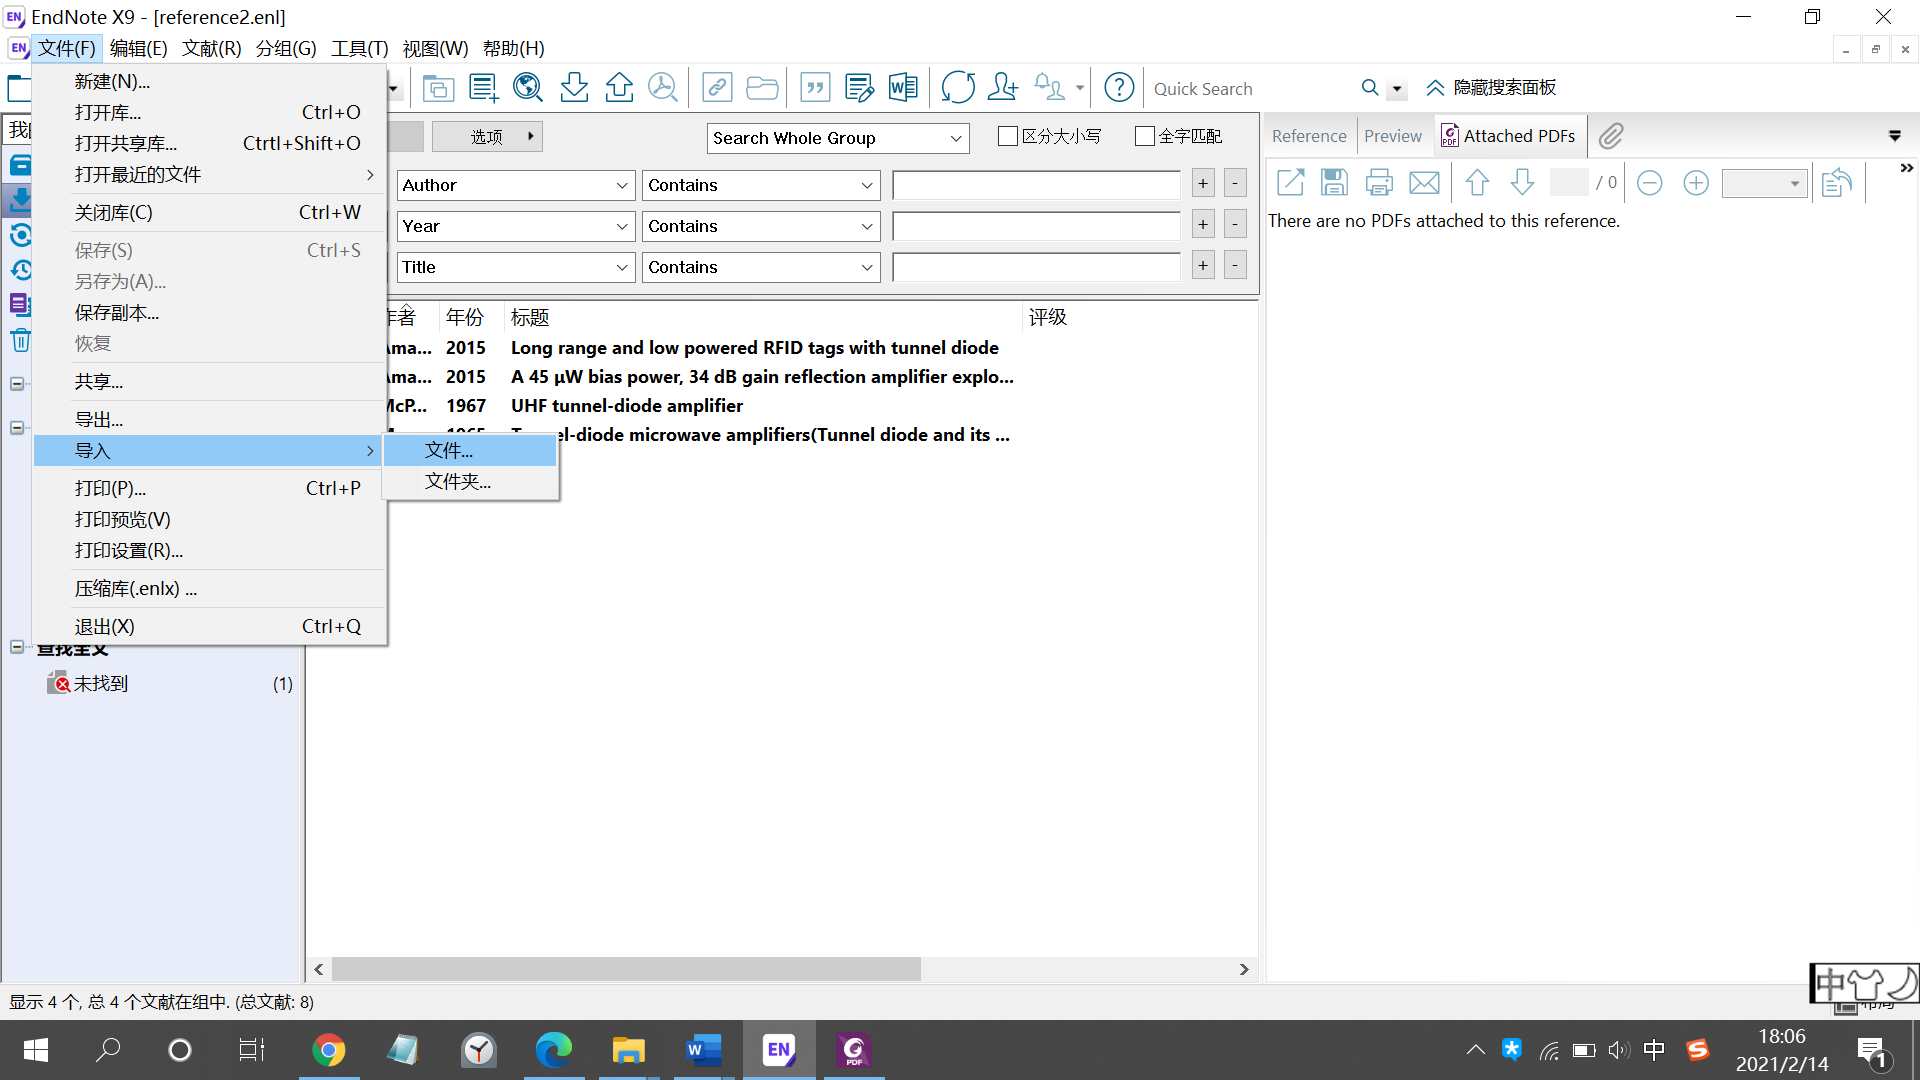Image resolution: width=1920 pixels, height=1080 pixels.
Task: Open the Help question mark icon
Action: click(x=1119, y=88)
